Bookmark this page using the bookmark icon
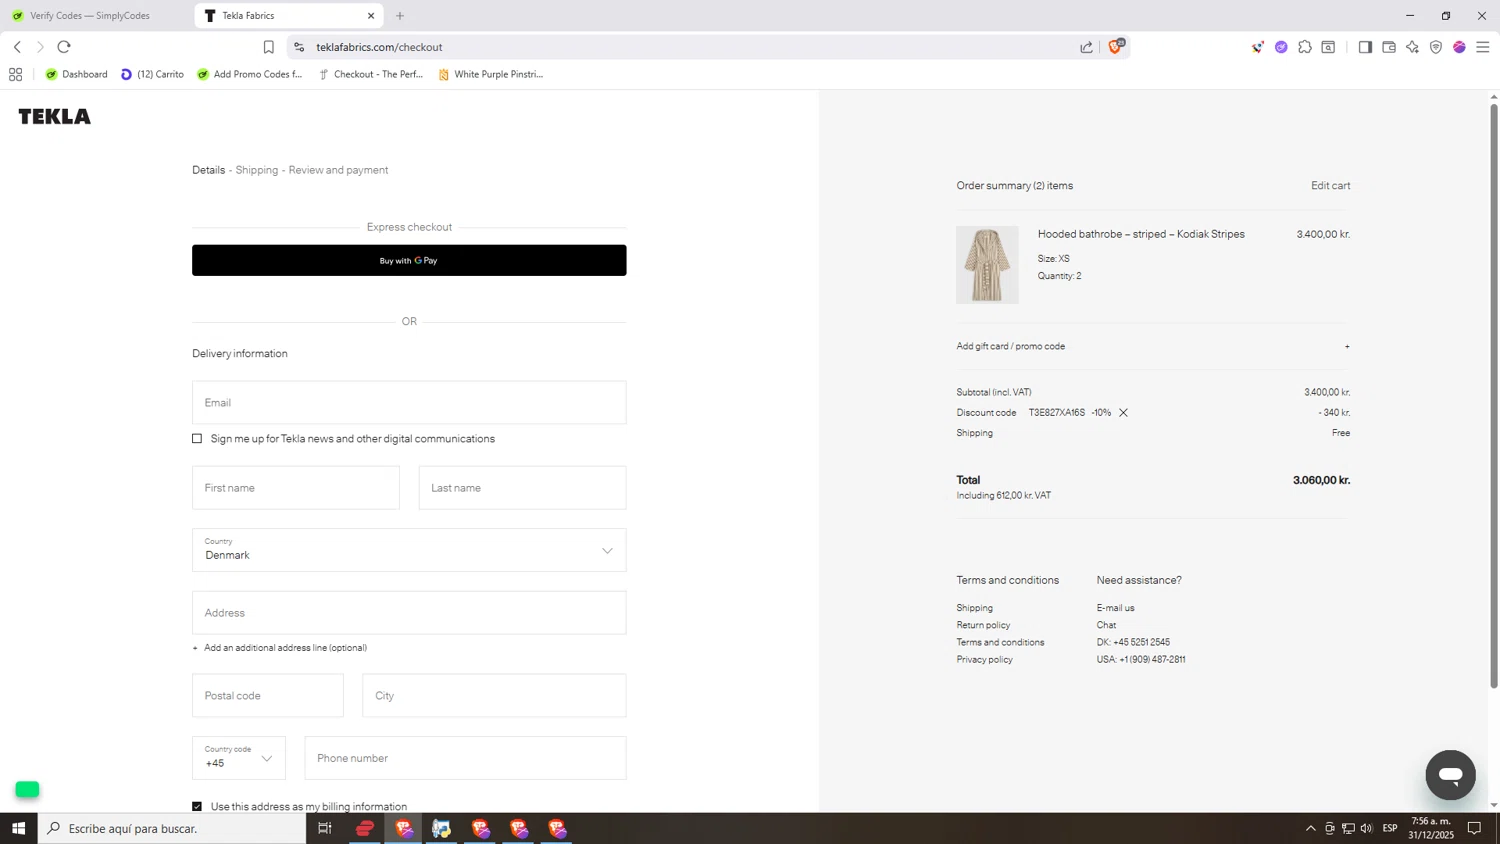This screenshot has height=844, width=1500. click(x=268, y=47)
